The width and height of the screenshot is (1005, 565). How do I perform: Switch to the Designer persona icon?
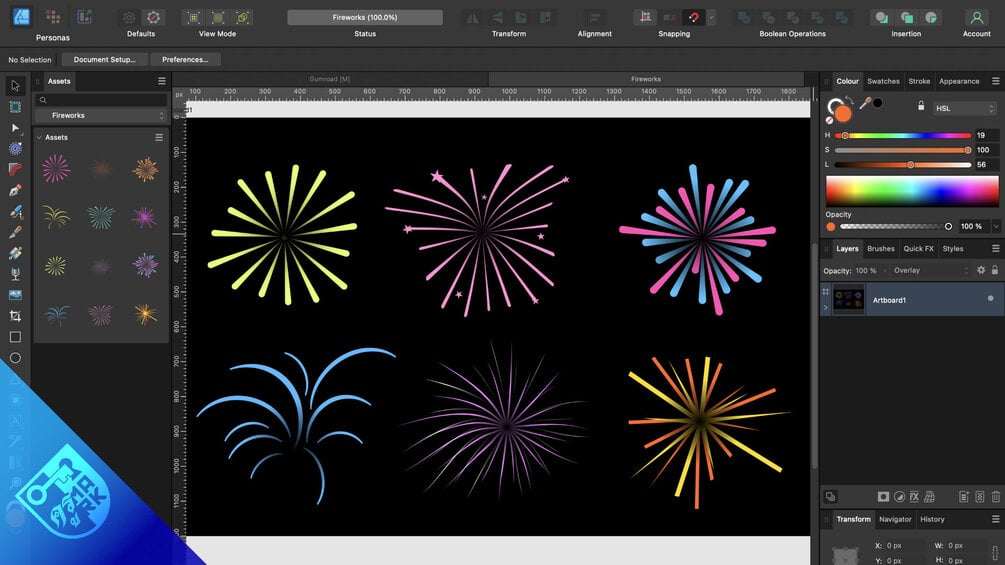[21, 17]
